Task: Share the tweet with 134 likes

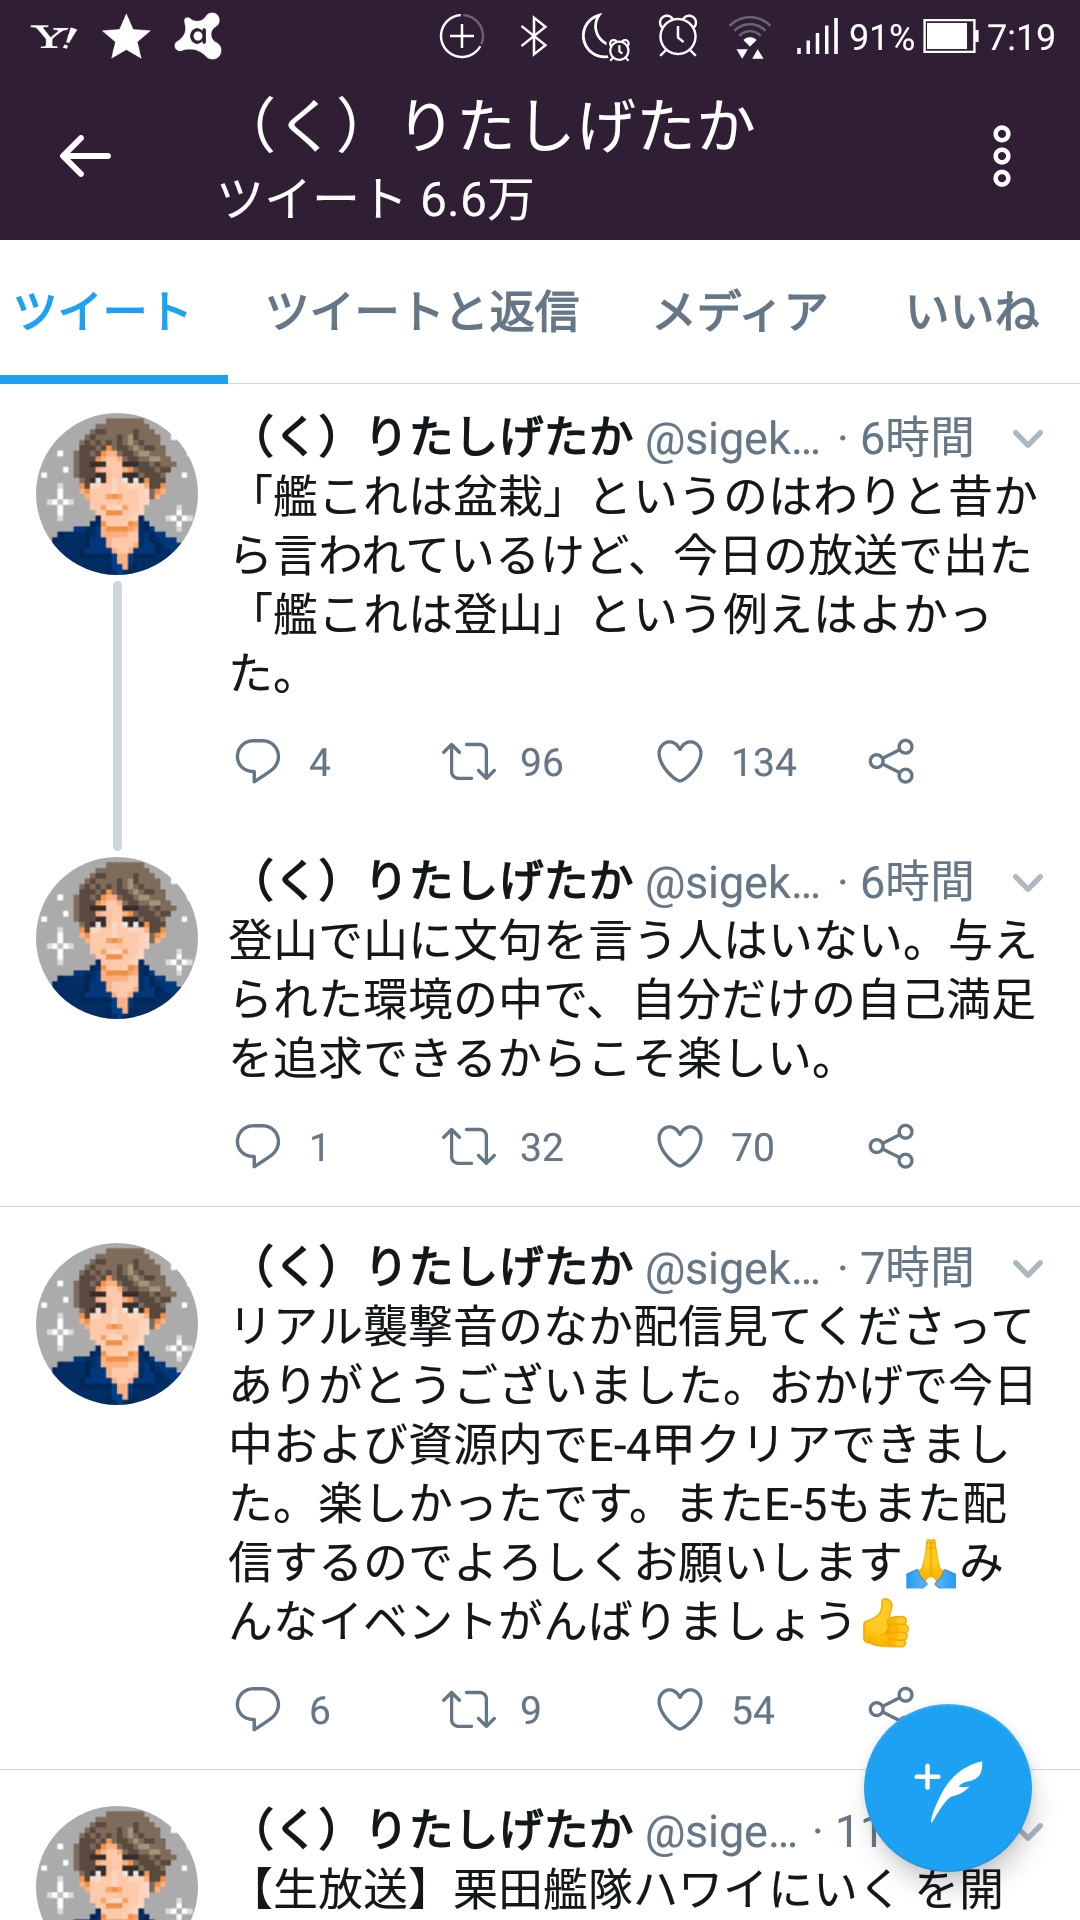Action: (x=891, y=762)
